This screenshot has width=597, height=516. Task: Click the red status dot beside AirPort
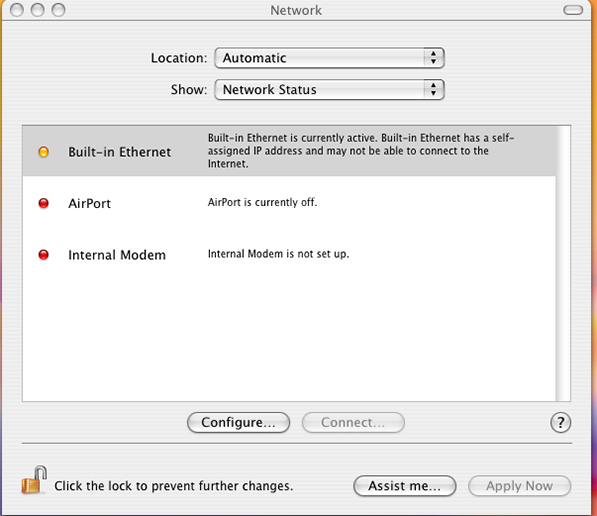(44, 203)
